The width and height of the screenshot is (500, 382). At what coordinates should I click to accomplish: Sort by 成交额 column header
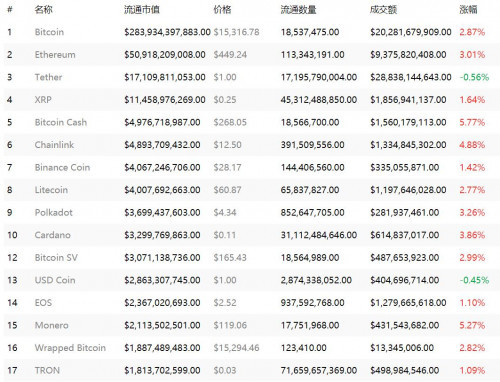[x=383, y=10]
